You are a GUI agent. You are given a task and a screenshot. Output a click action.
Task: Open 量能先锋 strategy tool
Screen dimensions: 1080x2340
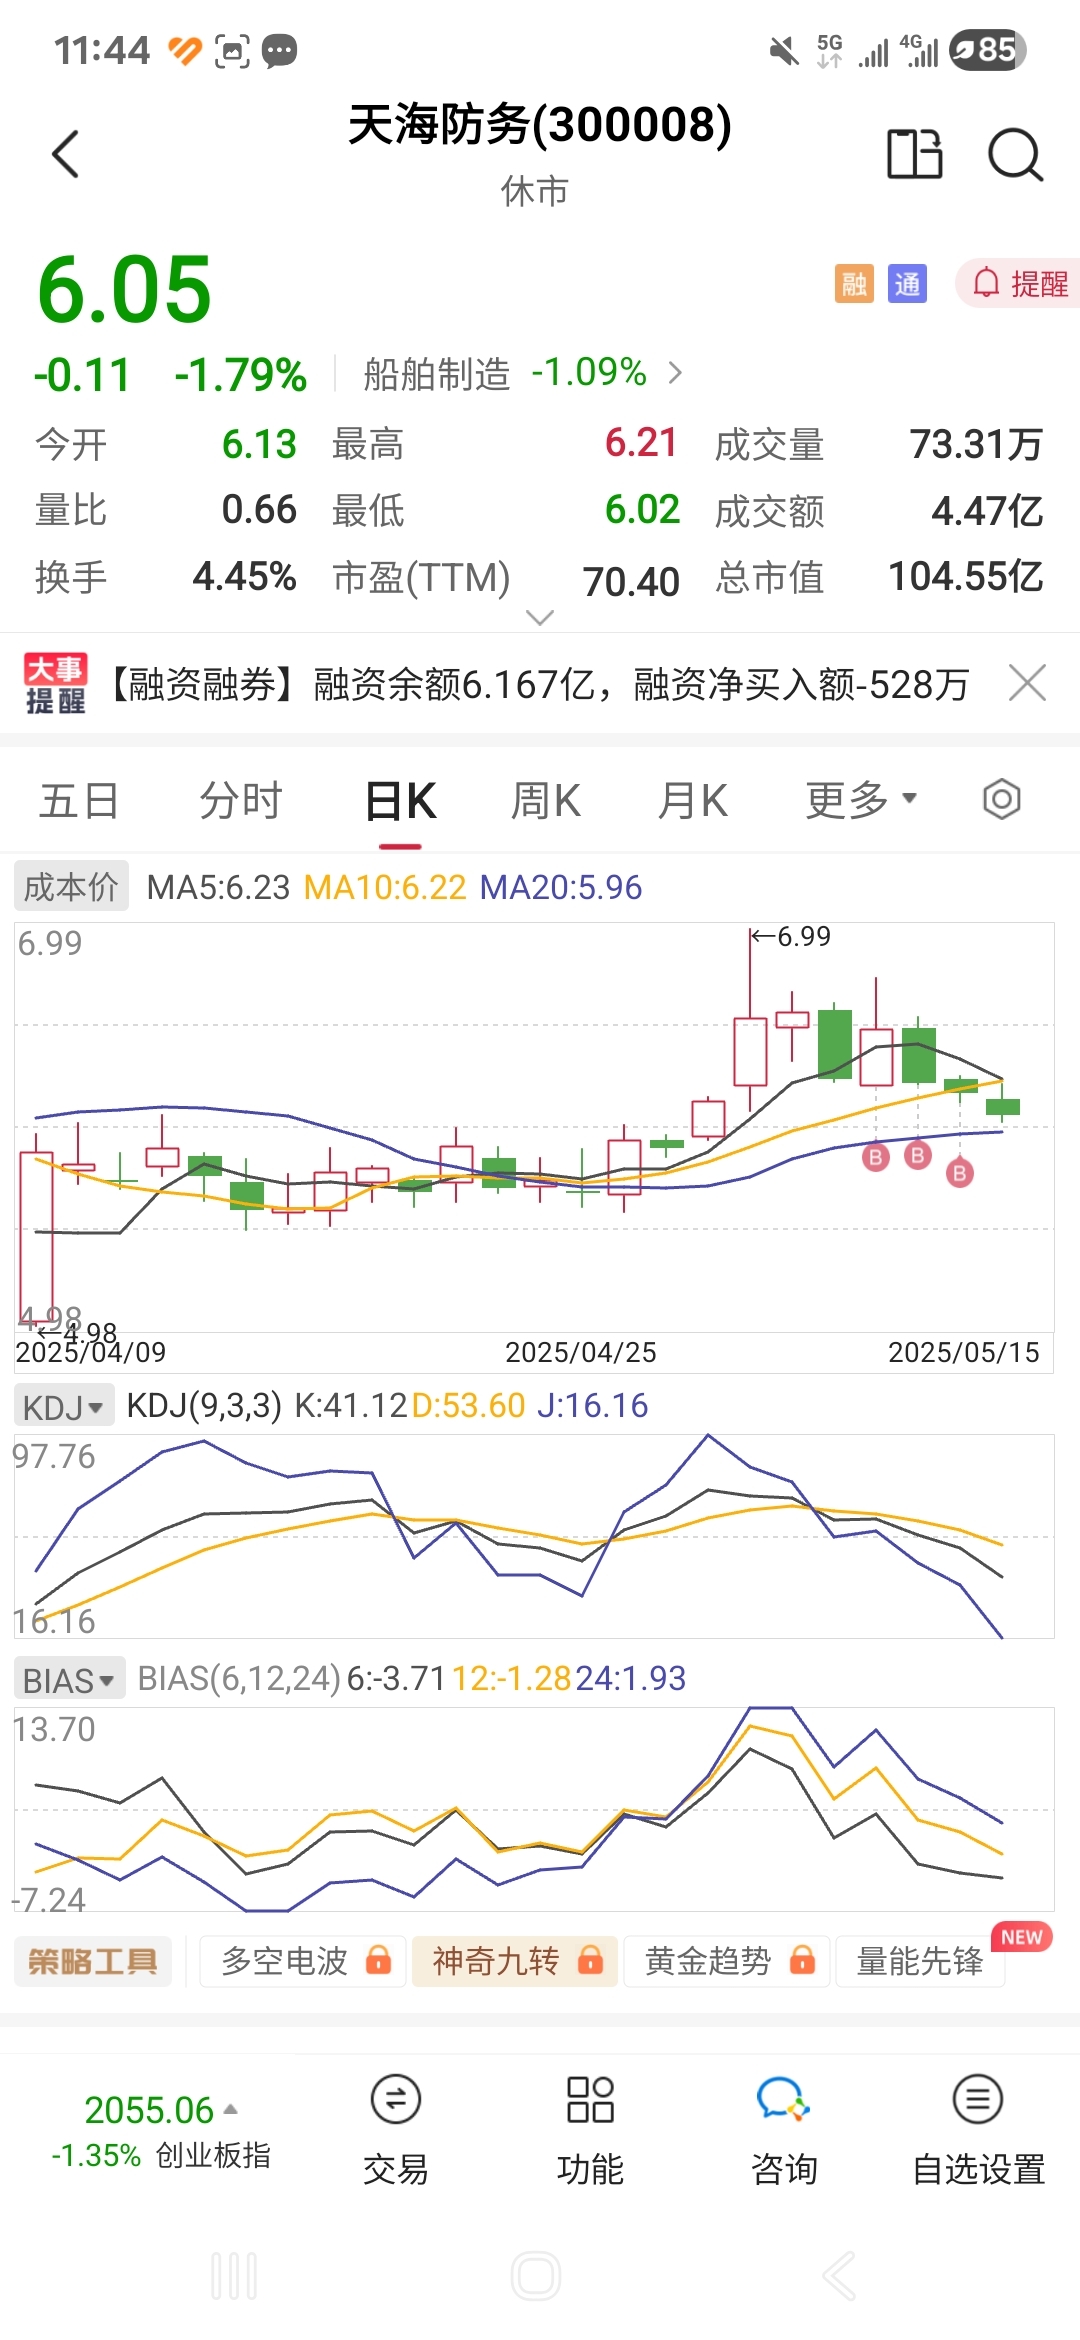pos(920,1961)
